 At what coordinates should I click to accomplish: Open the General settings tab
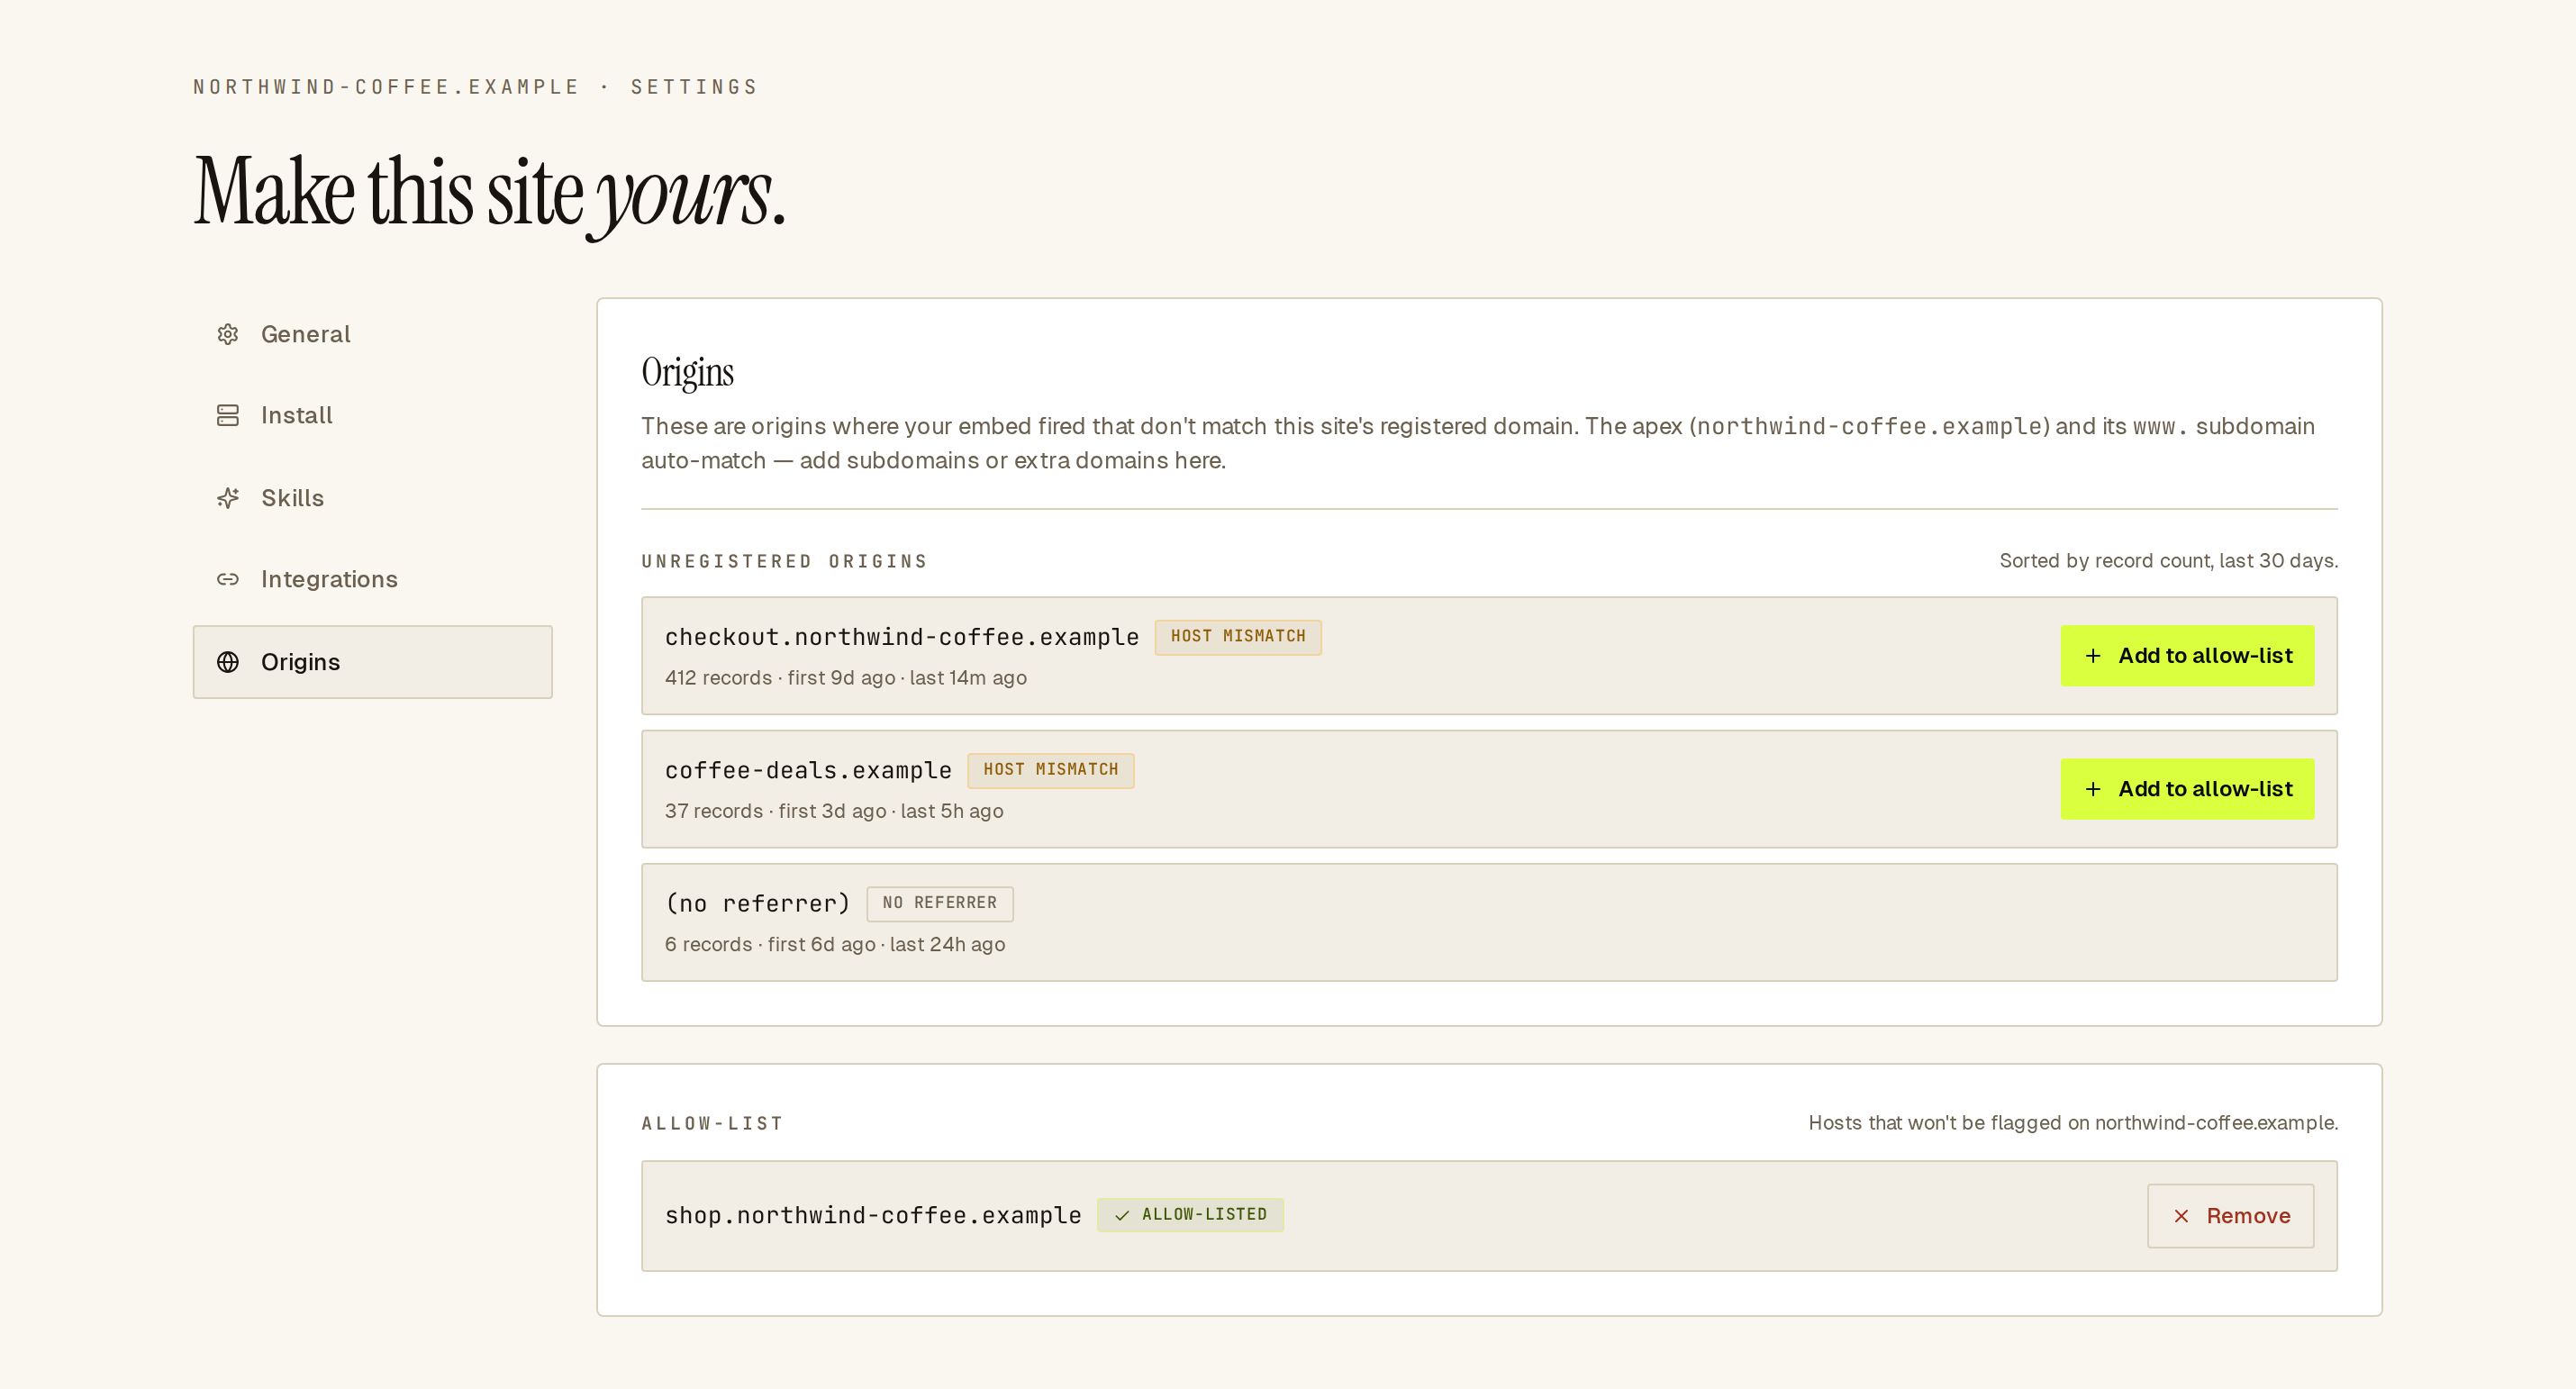372,334
